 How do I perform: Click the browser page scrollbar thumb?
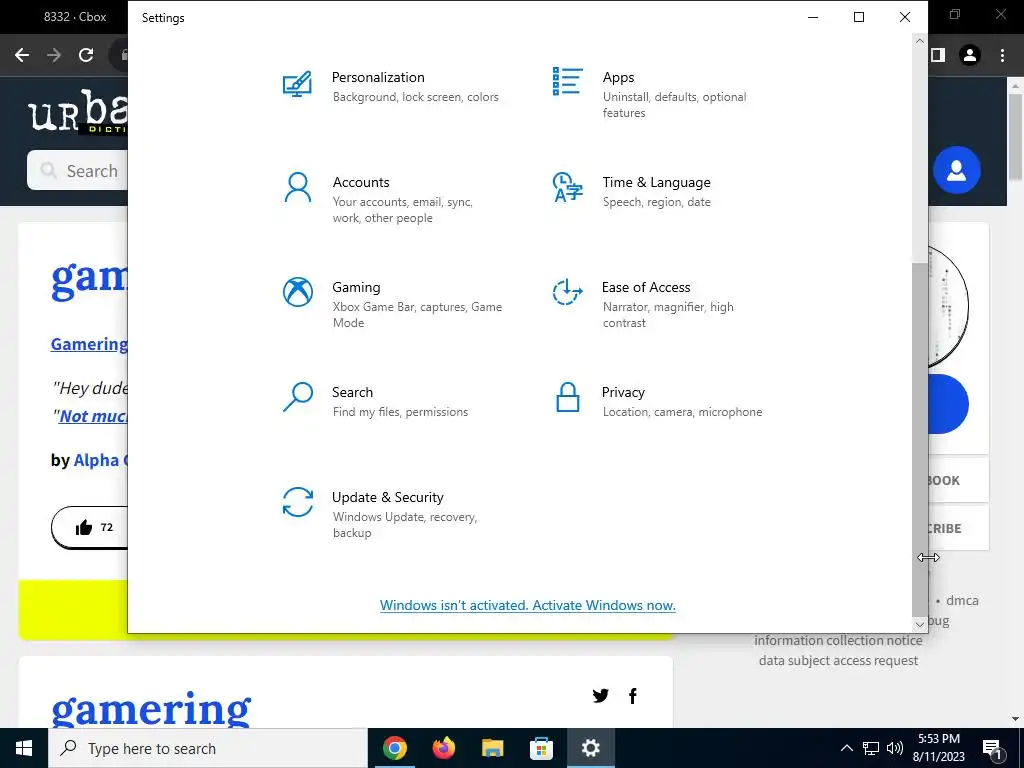[x=1015, y=137]
